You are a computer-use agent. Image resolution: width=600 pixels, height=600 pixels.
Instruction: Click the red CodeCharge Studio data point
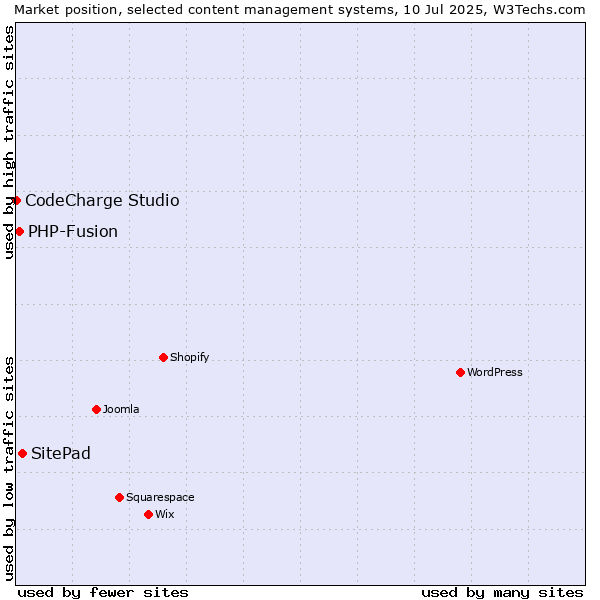click(x=16, y=201)
